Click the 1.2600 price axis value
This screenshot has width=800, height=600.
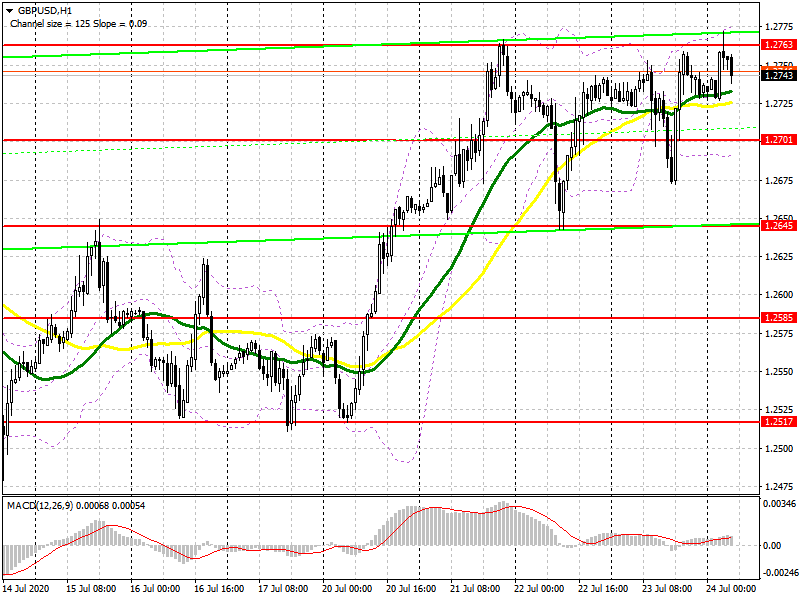[x=779, y=294]
